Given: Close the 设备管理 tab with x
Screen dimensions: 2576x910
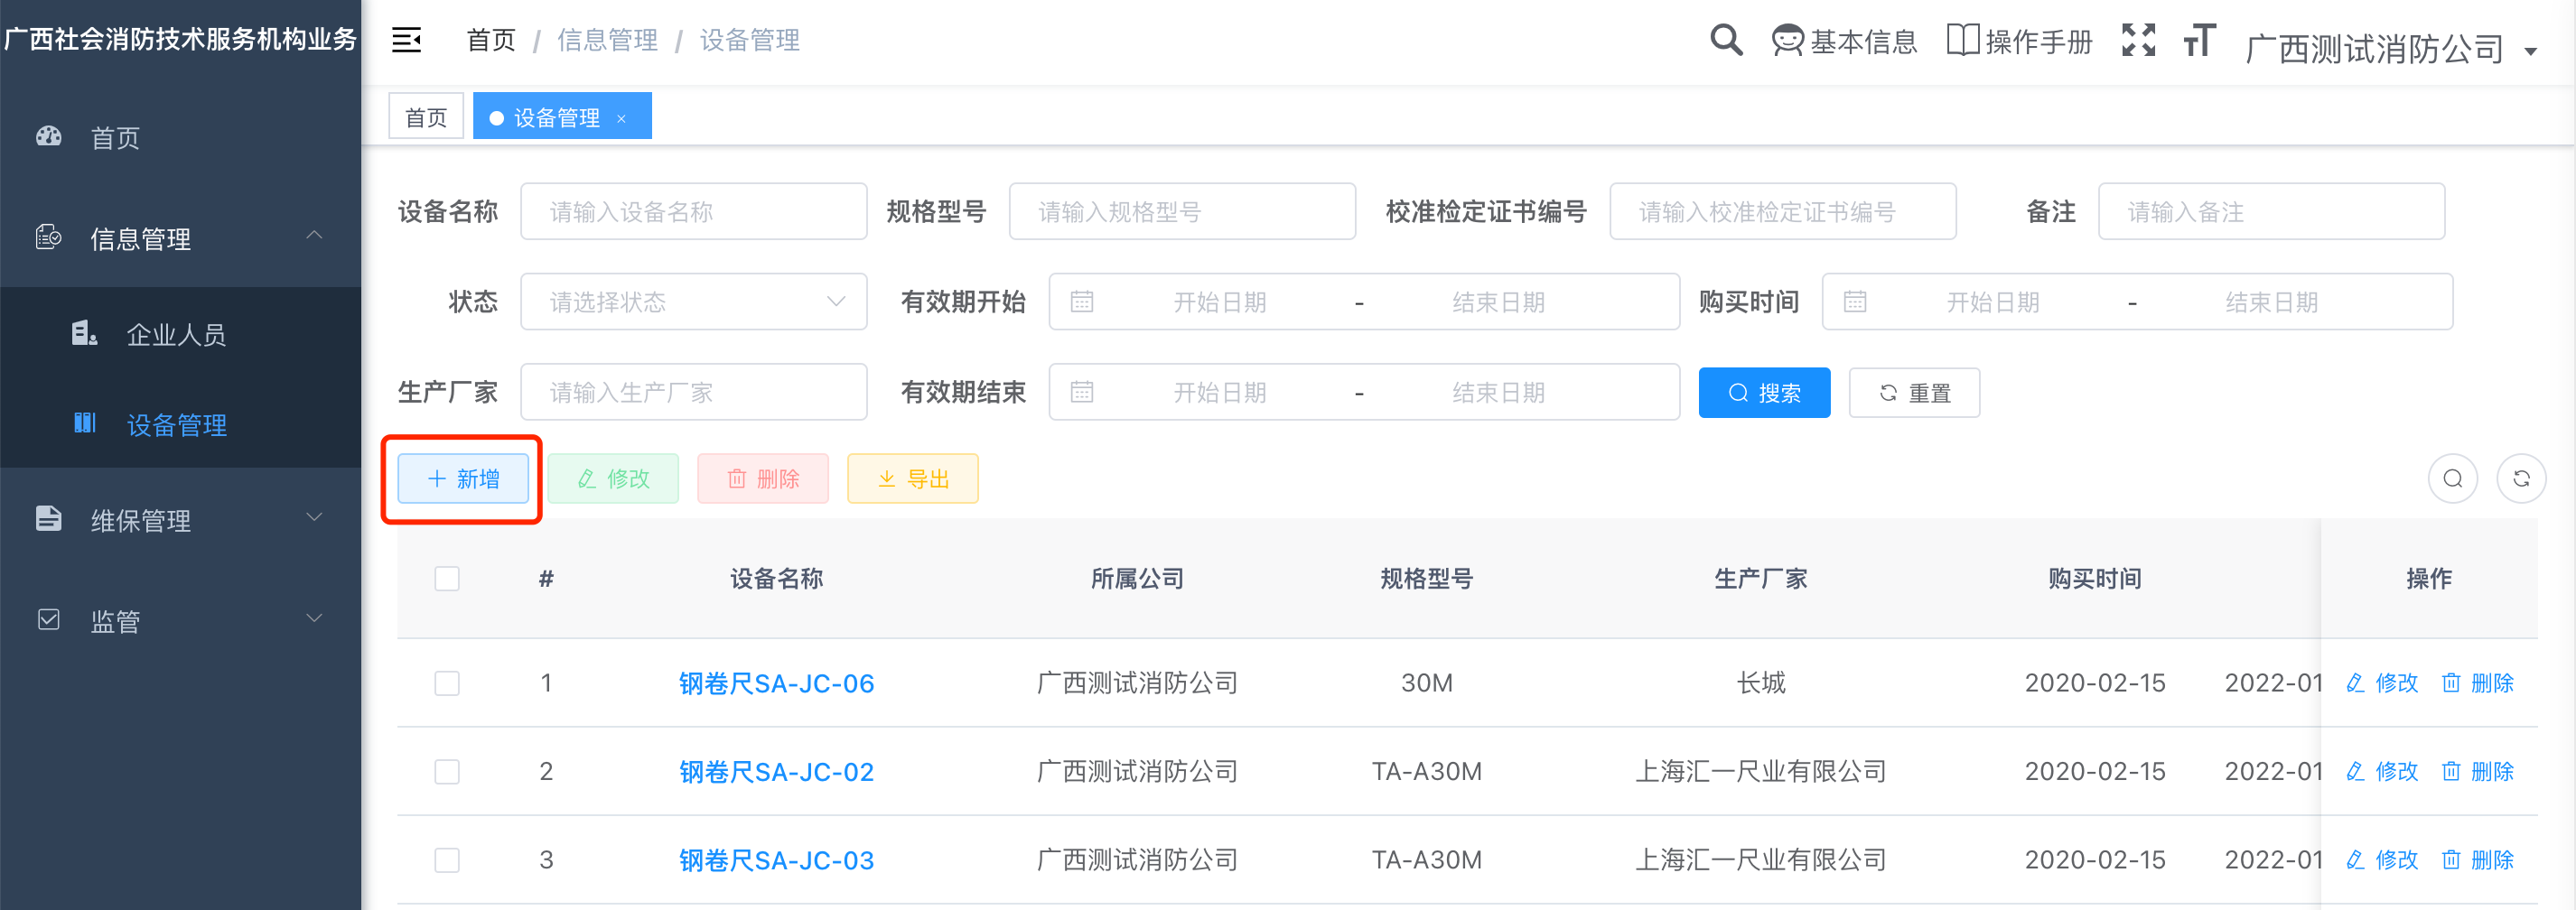Looking at the screenshot, I should point(621,118).
